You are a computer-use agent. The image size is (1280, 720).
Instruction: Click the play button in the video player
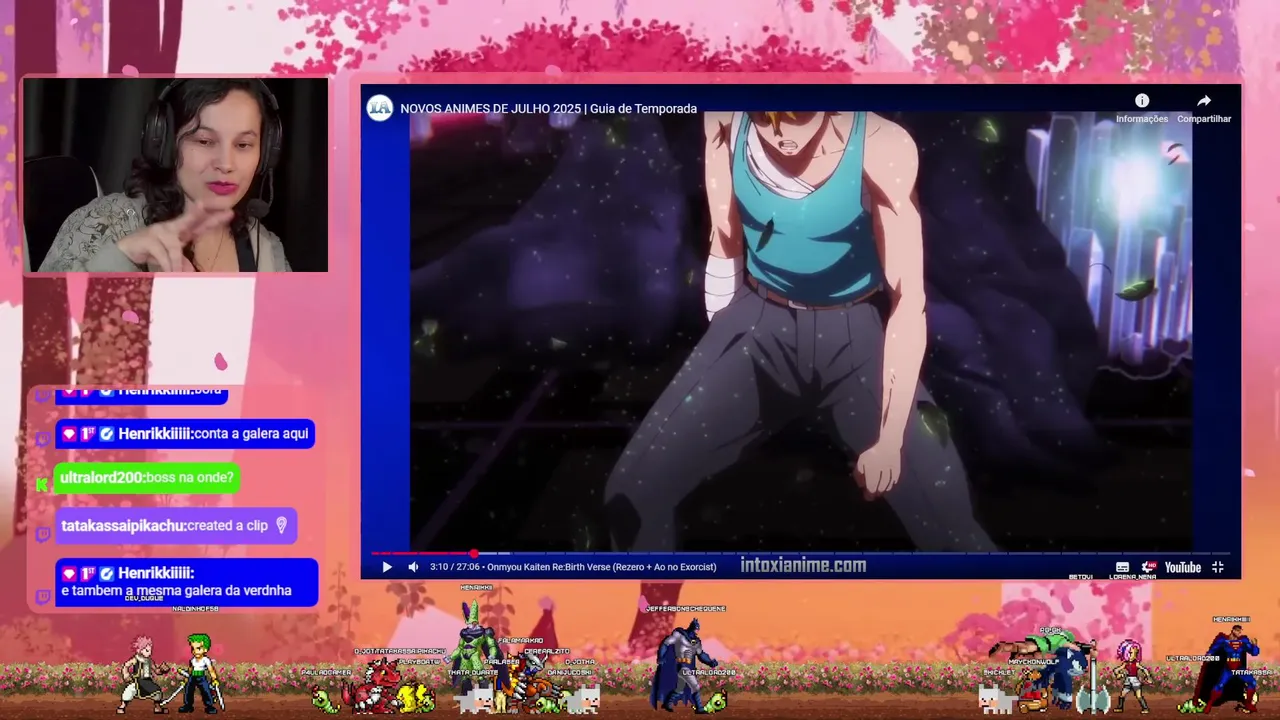pos(387,567)
